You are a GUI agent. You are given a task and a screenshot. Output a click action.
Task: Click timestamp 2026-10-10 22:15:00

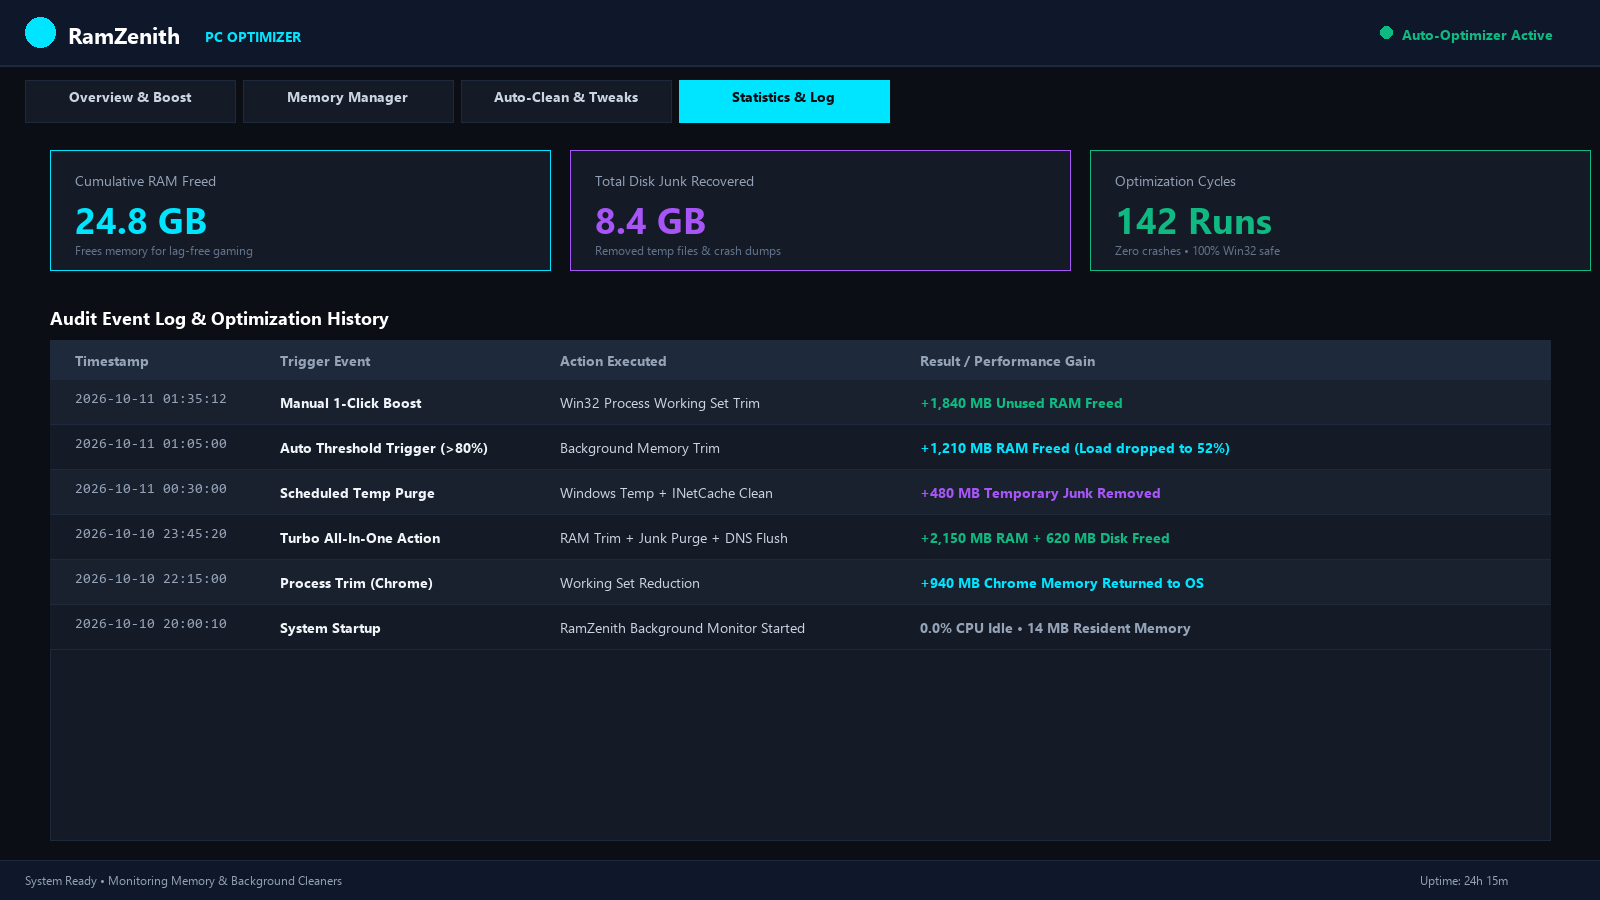click(x=151, y=579)
